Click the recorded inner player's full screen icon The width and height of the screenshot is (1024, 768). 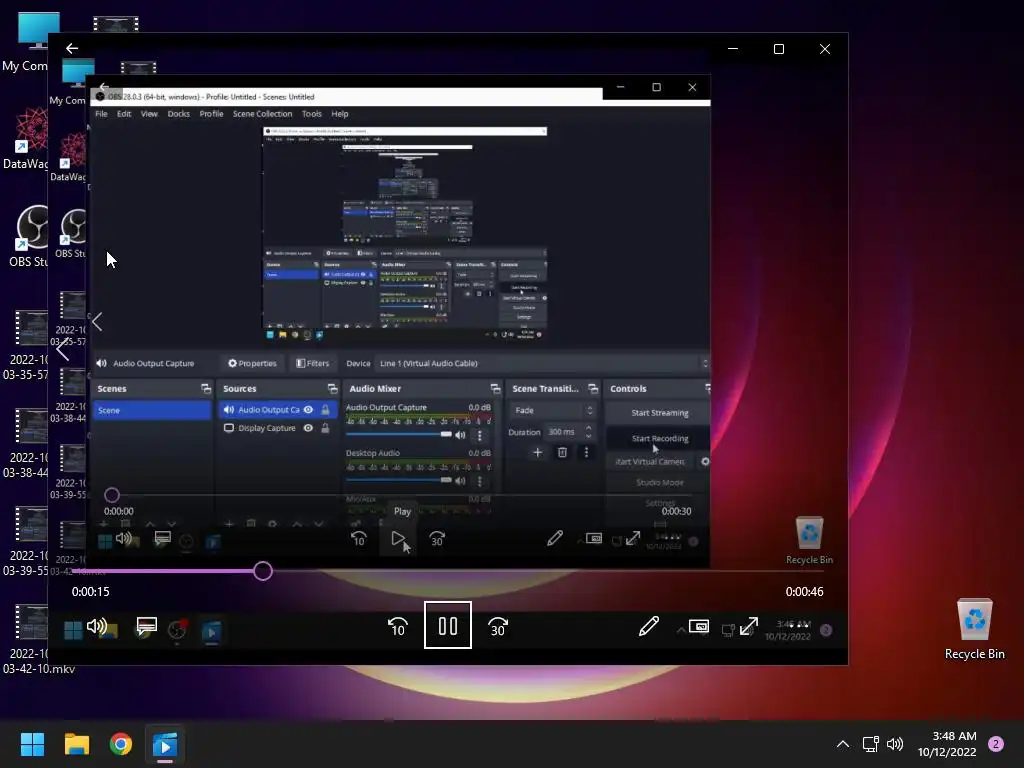tap(633, 538)
